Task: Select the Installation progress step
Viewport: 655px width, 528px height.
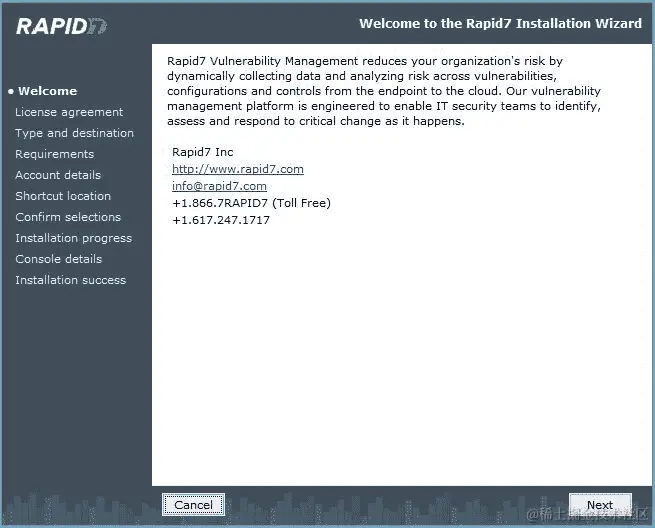Action: (74, 238)
